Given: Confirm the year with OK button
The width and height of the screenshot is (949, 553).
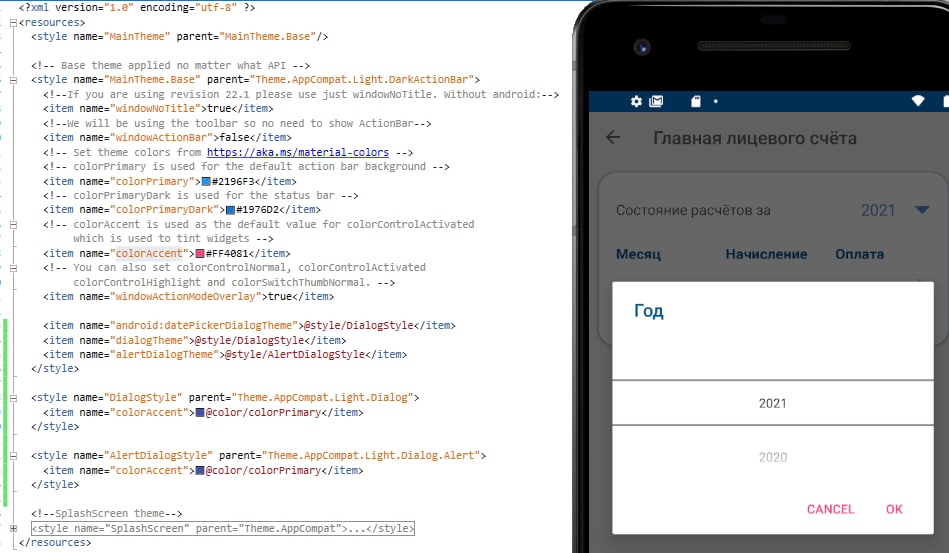Looking at the screenshot, I should [x=894, y=509].
